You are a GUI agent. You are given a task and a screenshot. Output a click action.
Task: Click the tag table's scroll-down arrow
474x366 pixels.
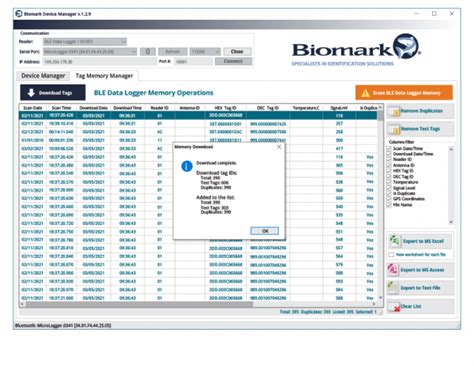pyautogui.click(x=380, y=298)
